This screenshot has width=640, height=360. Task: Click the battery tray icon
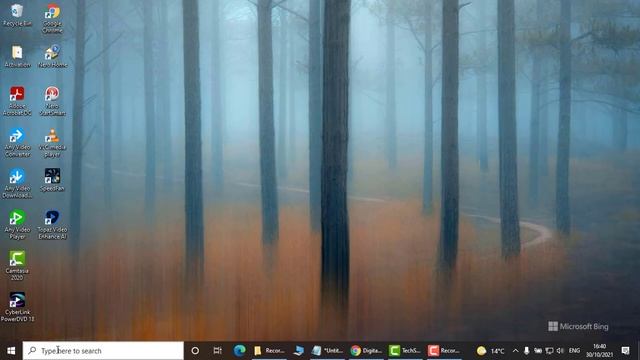click(538, 351)
